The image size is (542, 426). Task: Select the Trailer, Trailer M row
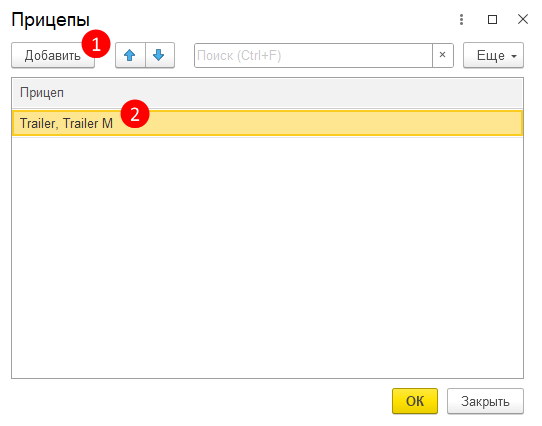tap(267, 123)
